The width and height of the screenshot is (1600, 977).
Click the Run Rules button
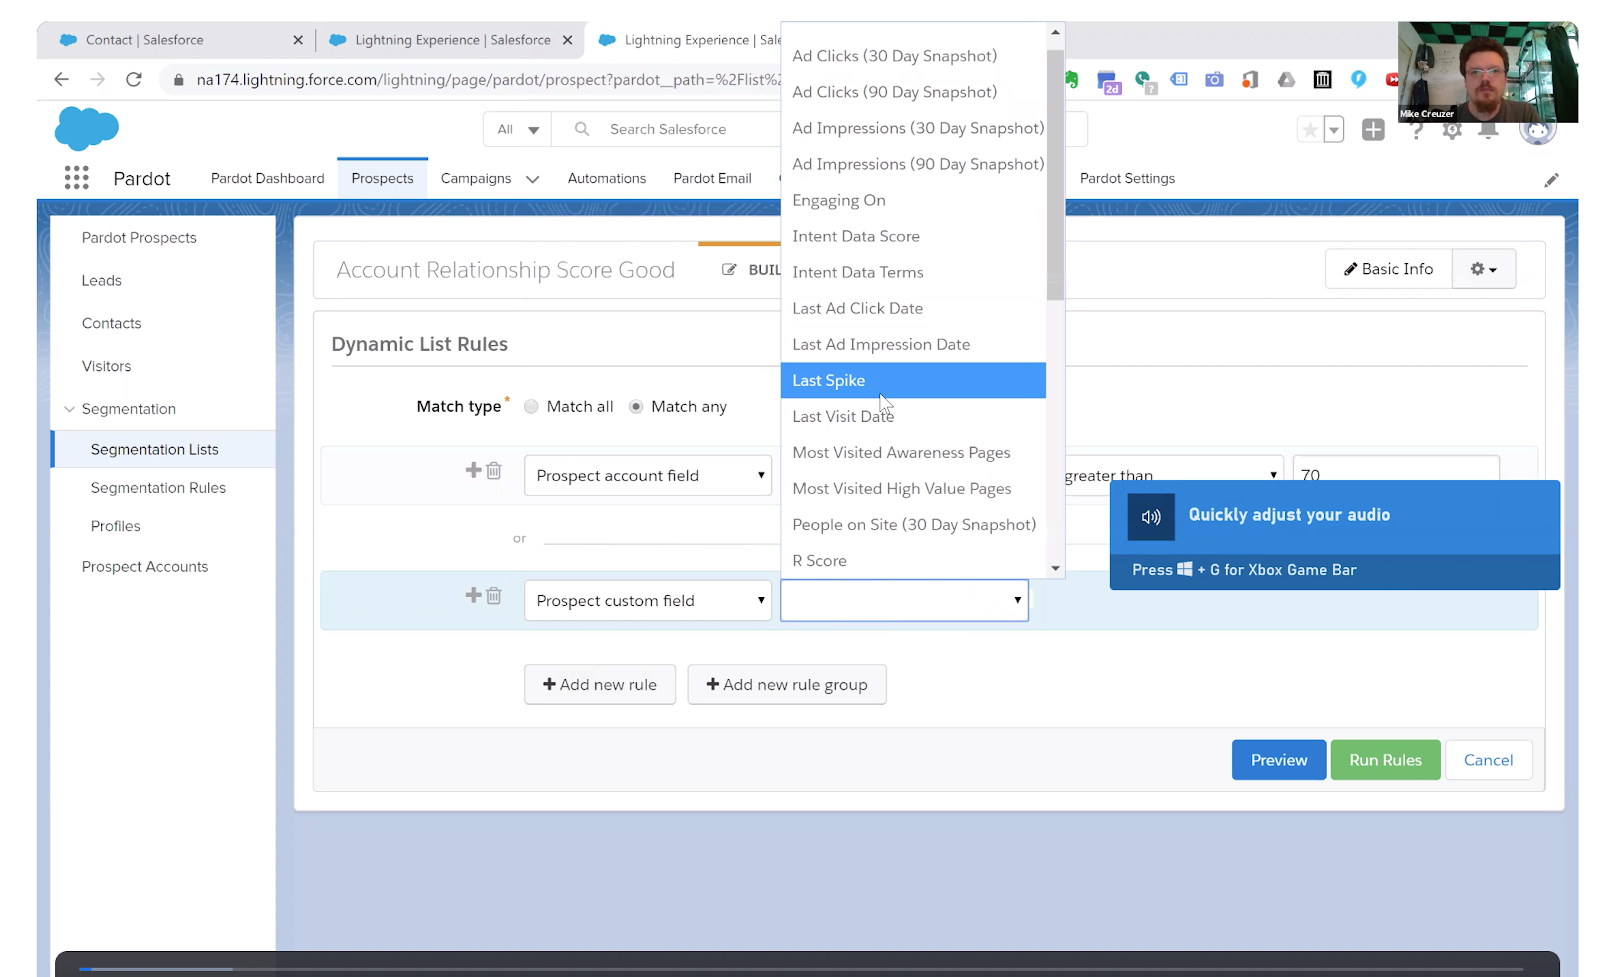(1385, 760)
